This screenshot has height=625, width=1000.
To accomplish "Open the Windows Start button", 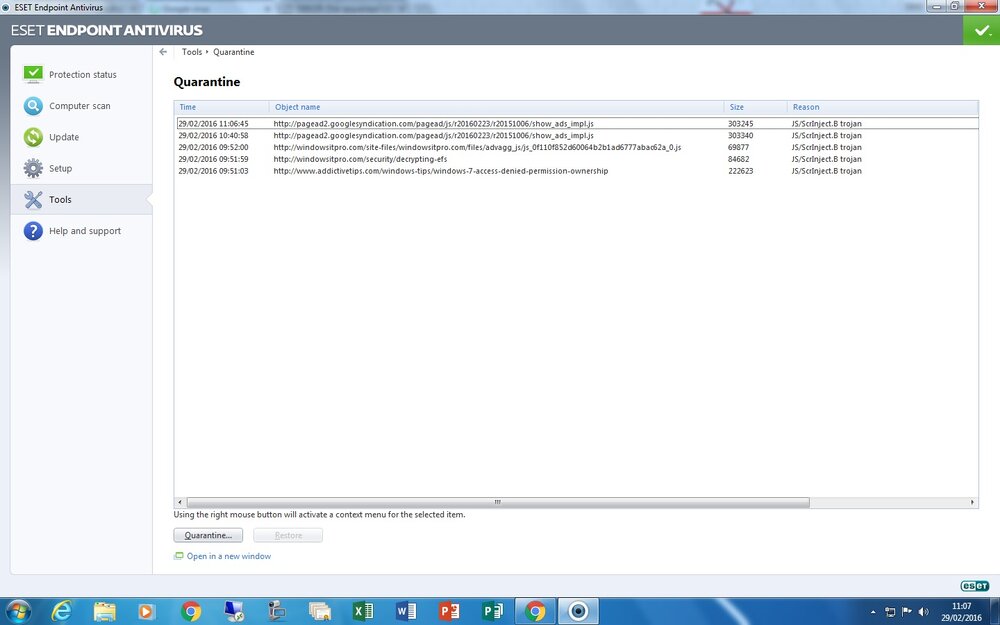I will [x=17, y=611].
